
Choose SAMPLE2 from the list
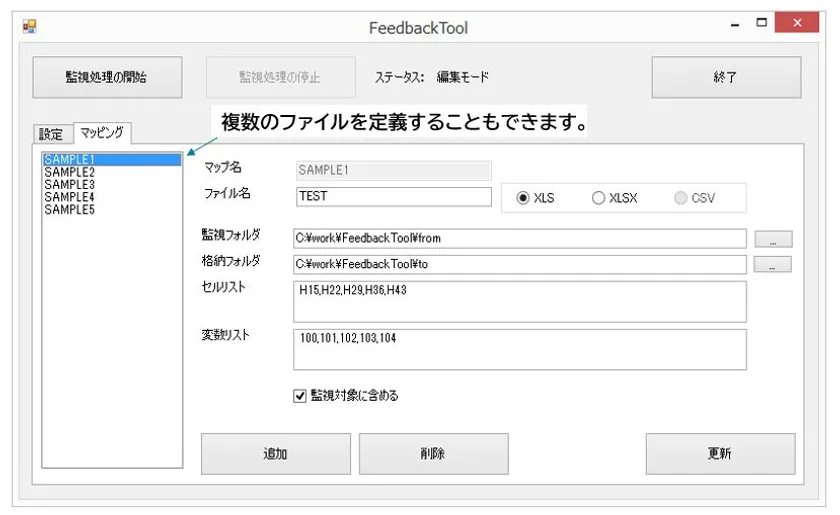click(69, 172)
